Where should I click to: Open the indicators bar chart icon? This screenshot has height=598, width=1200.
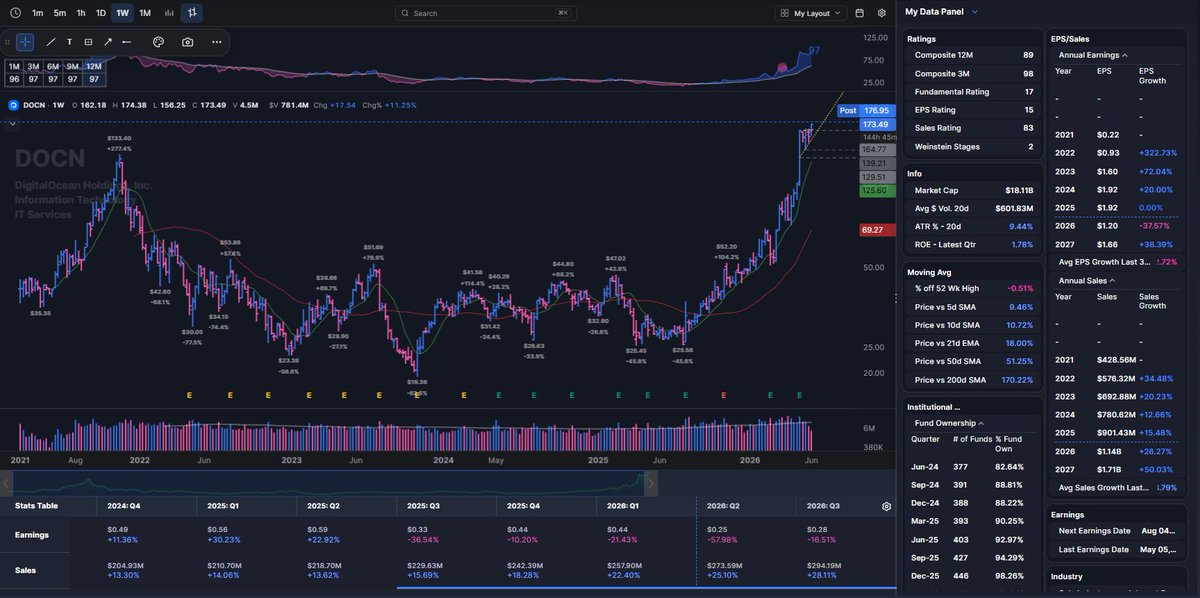coord(168,13)
